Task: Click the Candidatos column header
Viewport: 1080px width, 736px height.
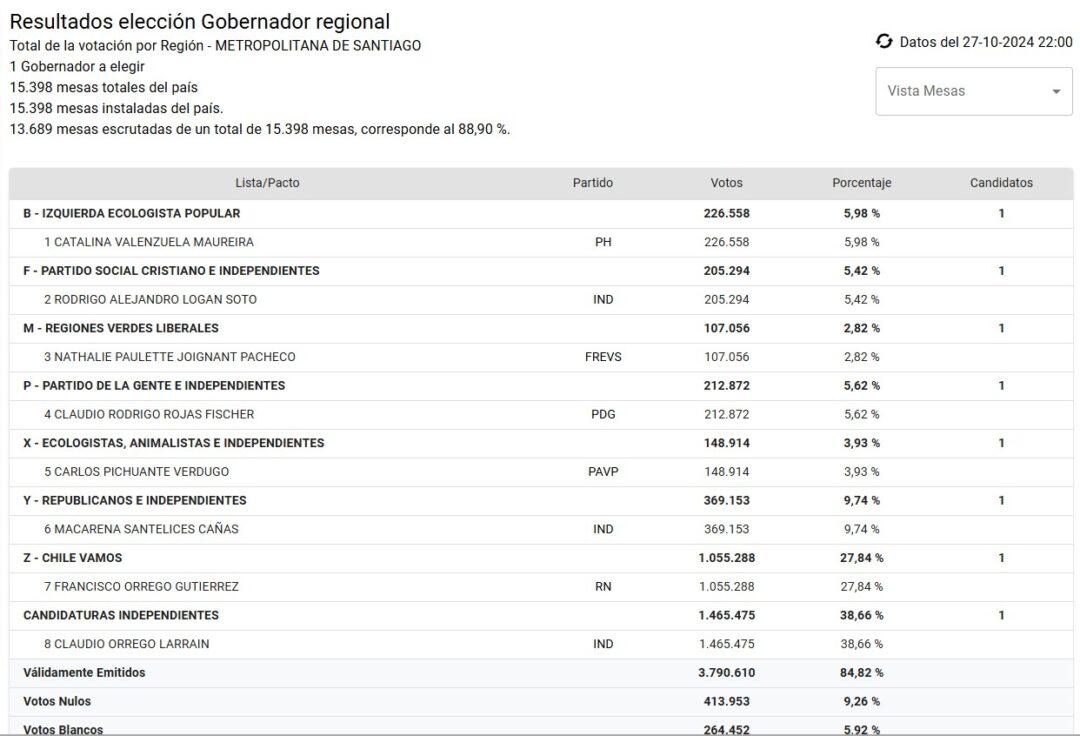Action: pos(1001,183)
